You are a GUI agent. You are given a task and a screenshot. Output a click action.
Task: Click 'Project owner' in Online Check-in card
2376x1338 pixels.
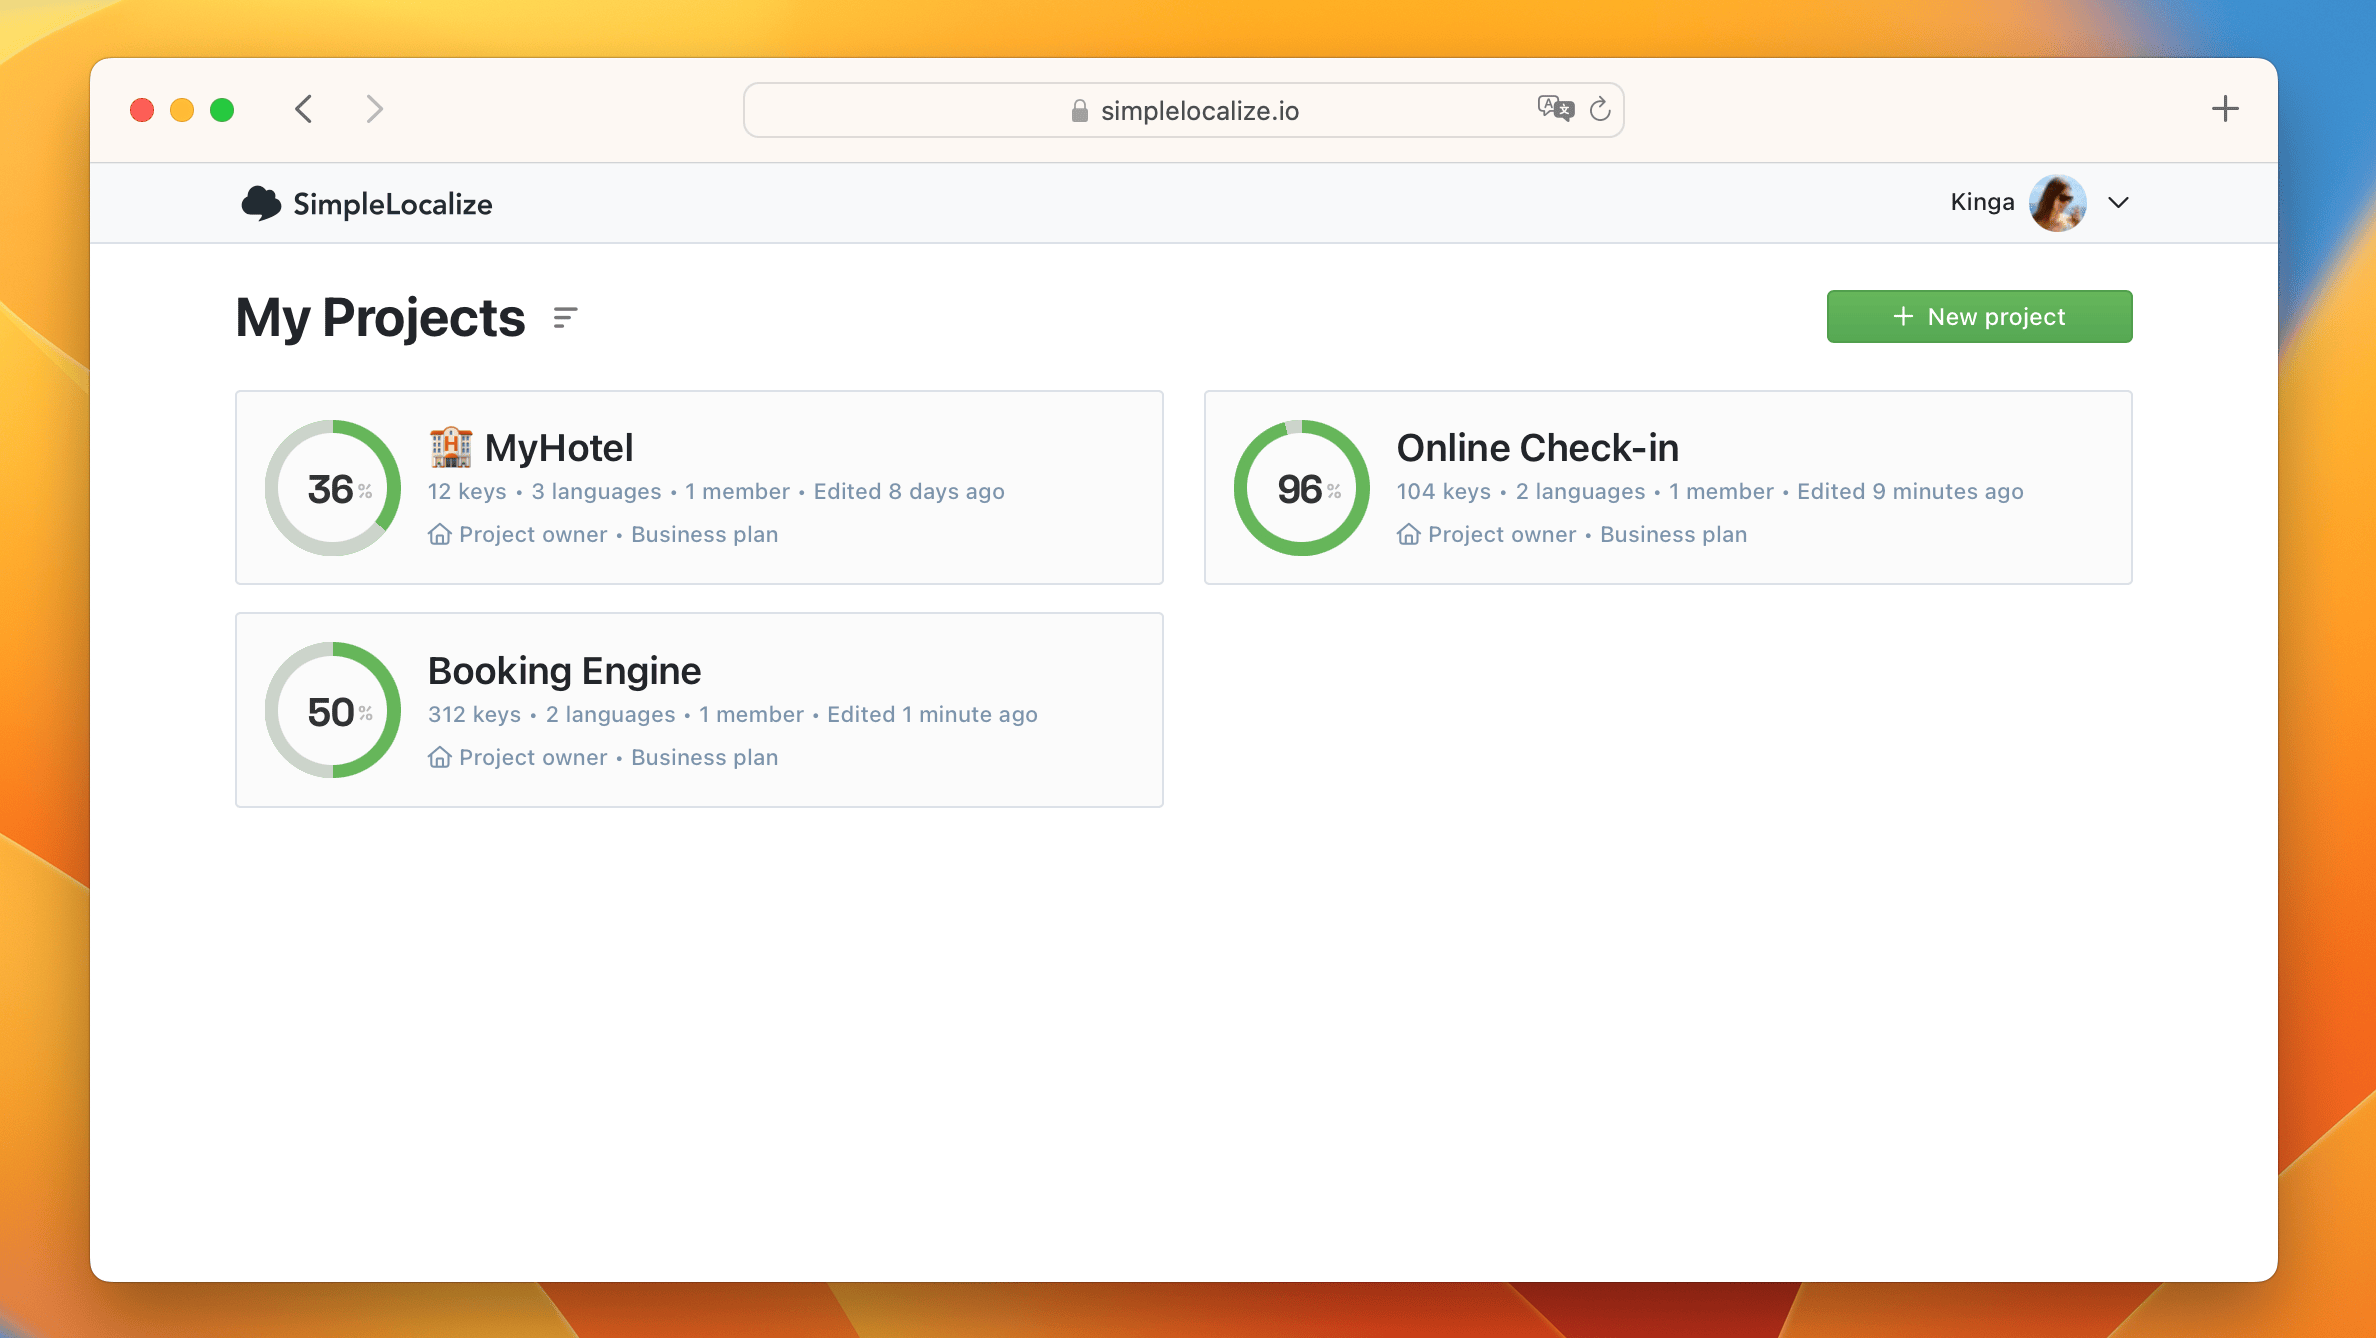(x=1502, y=534)
